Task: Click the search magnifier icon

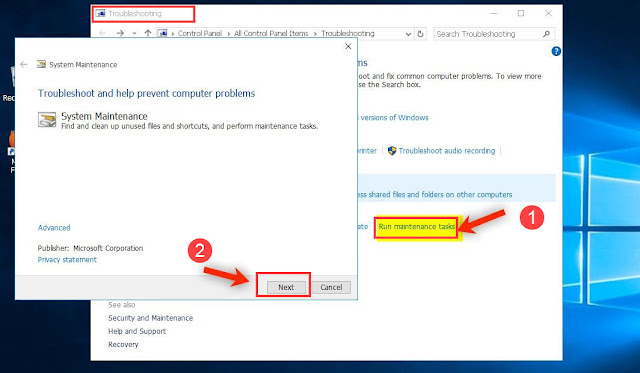Action: [547, 34]
